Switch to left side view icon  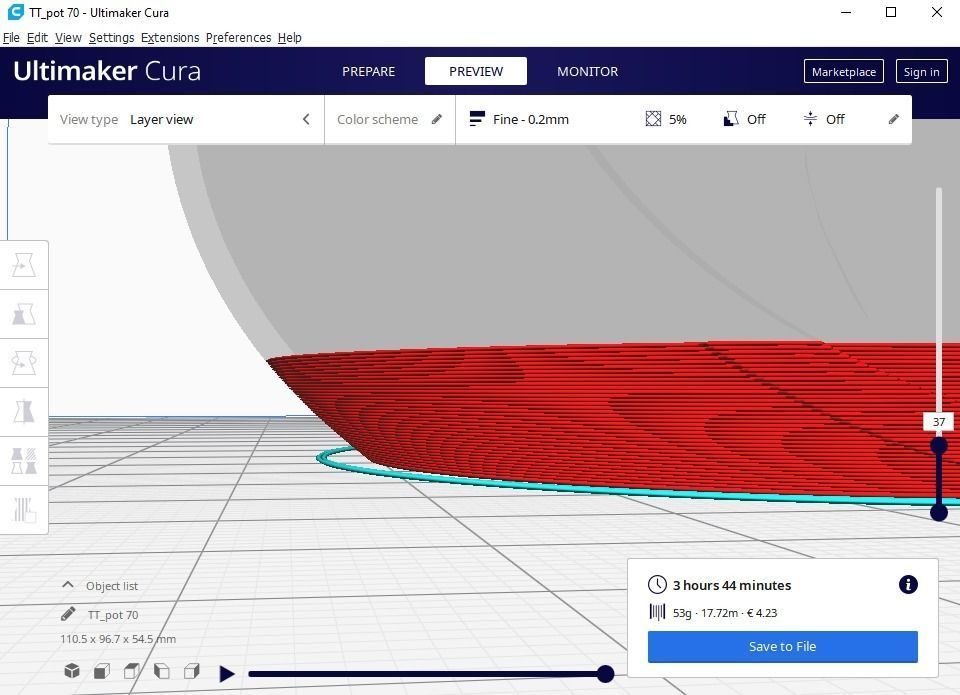[162, 671]
